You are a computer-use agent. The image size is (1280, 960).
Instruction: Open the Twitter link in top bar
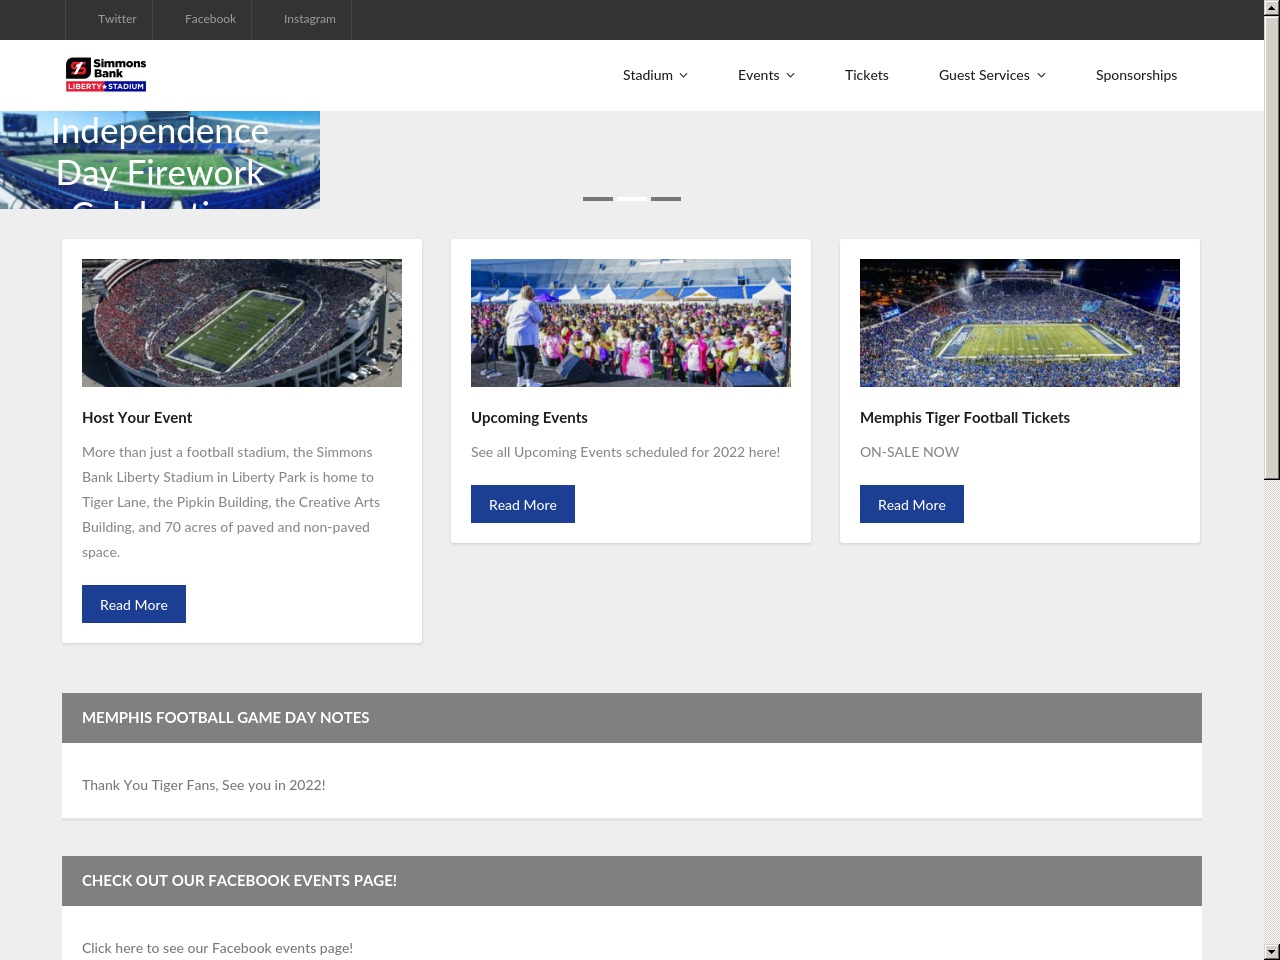pos(117,19)
